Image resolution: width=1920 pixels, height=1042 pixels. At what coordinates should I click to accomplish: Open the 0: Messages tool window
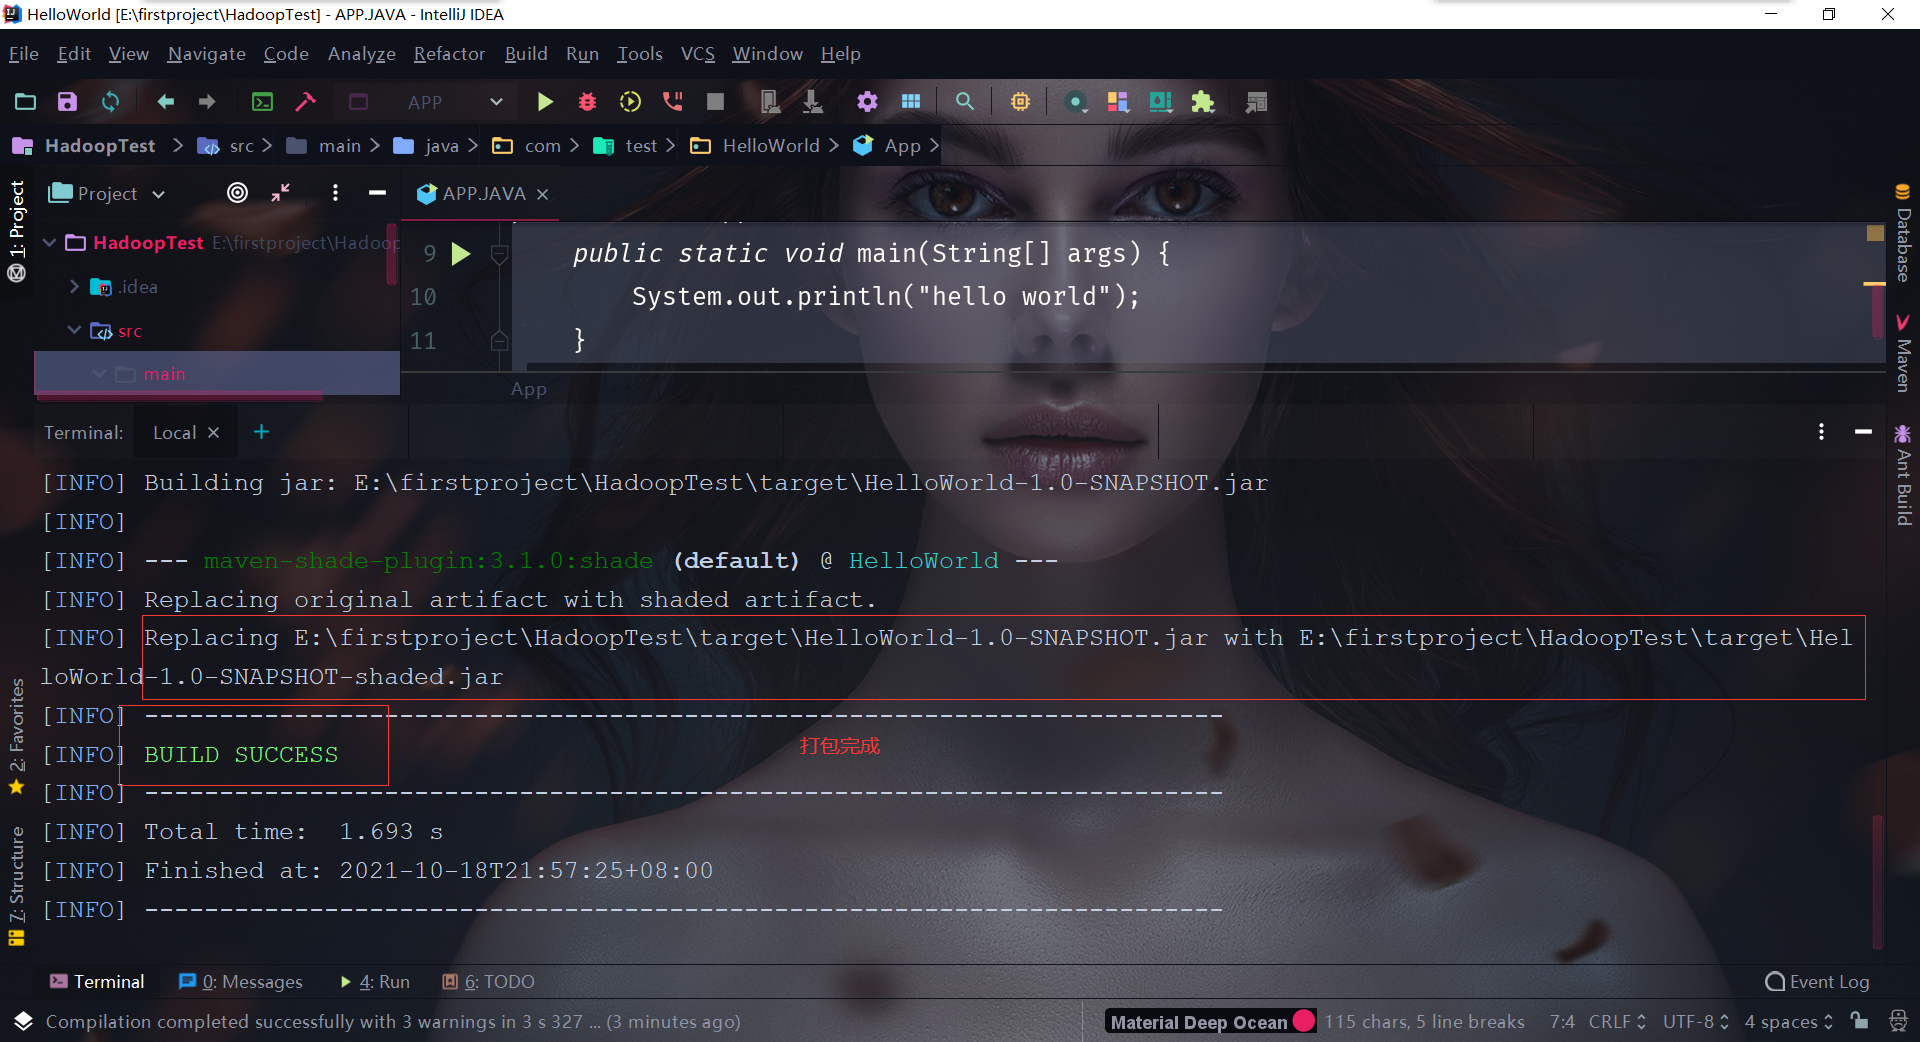click(x=240, y=982)
